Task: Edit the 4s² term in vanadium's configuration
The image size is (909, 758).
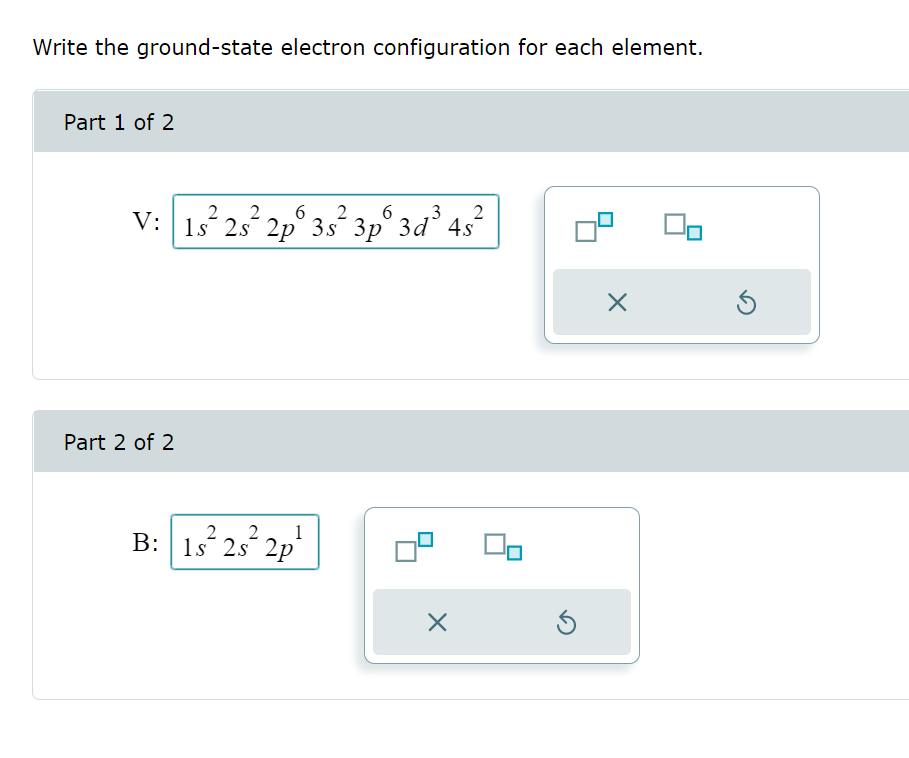Action: pyautogui.click(x=464, y=222)
